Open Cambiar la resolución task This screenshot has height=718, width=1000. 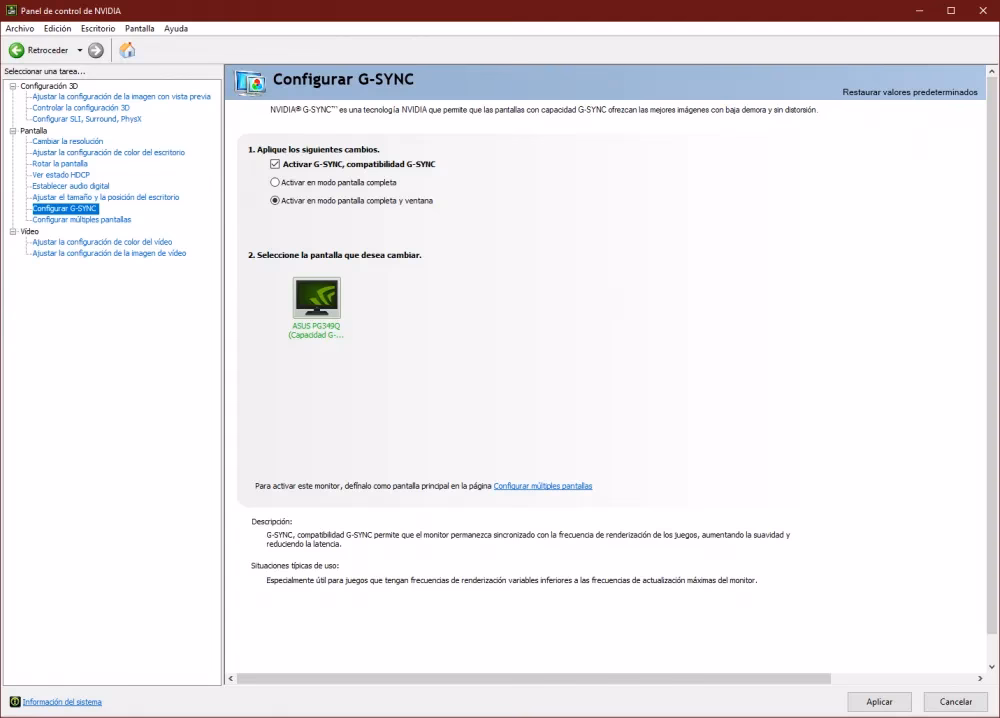(x=68, y=142)
